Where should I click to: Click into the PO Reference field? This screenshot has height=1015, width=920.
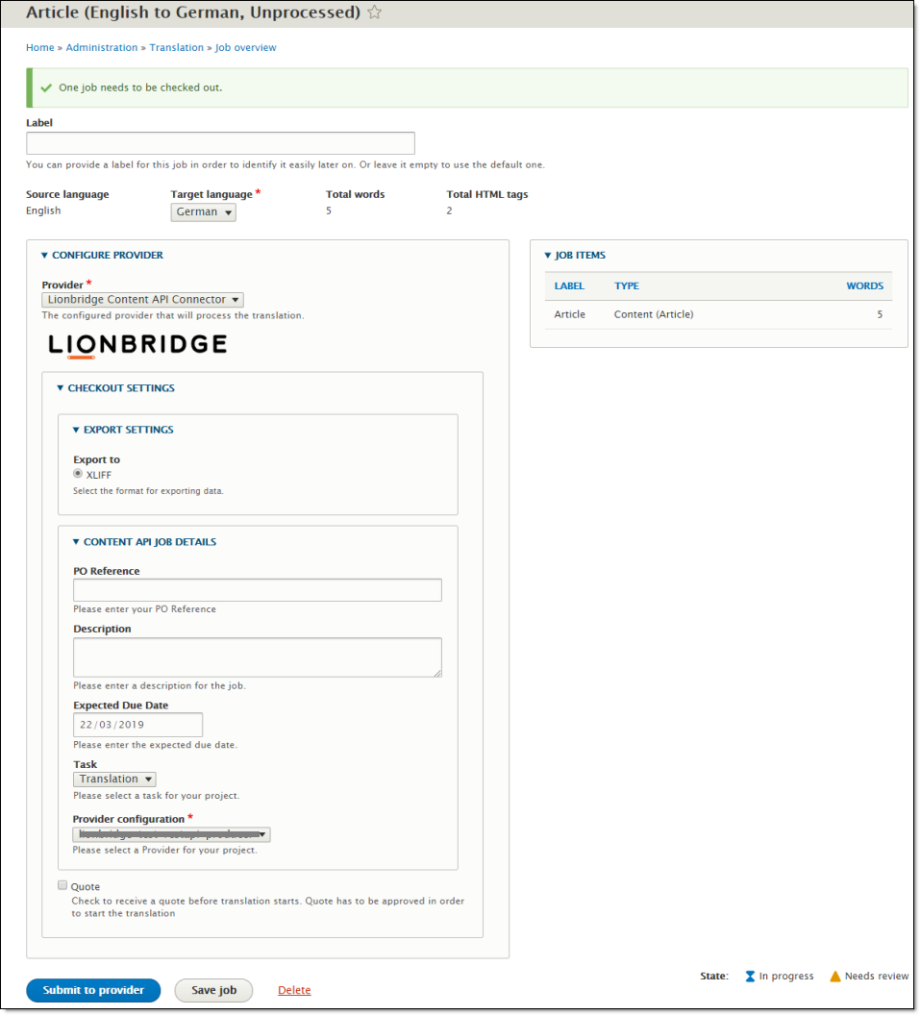[x=258, y=590]
